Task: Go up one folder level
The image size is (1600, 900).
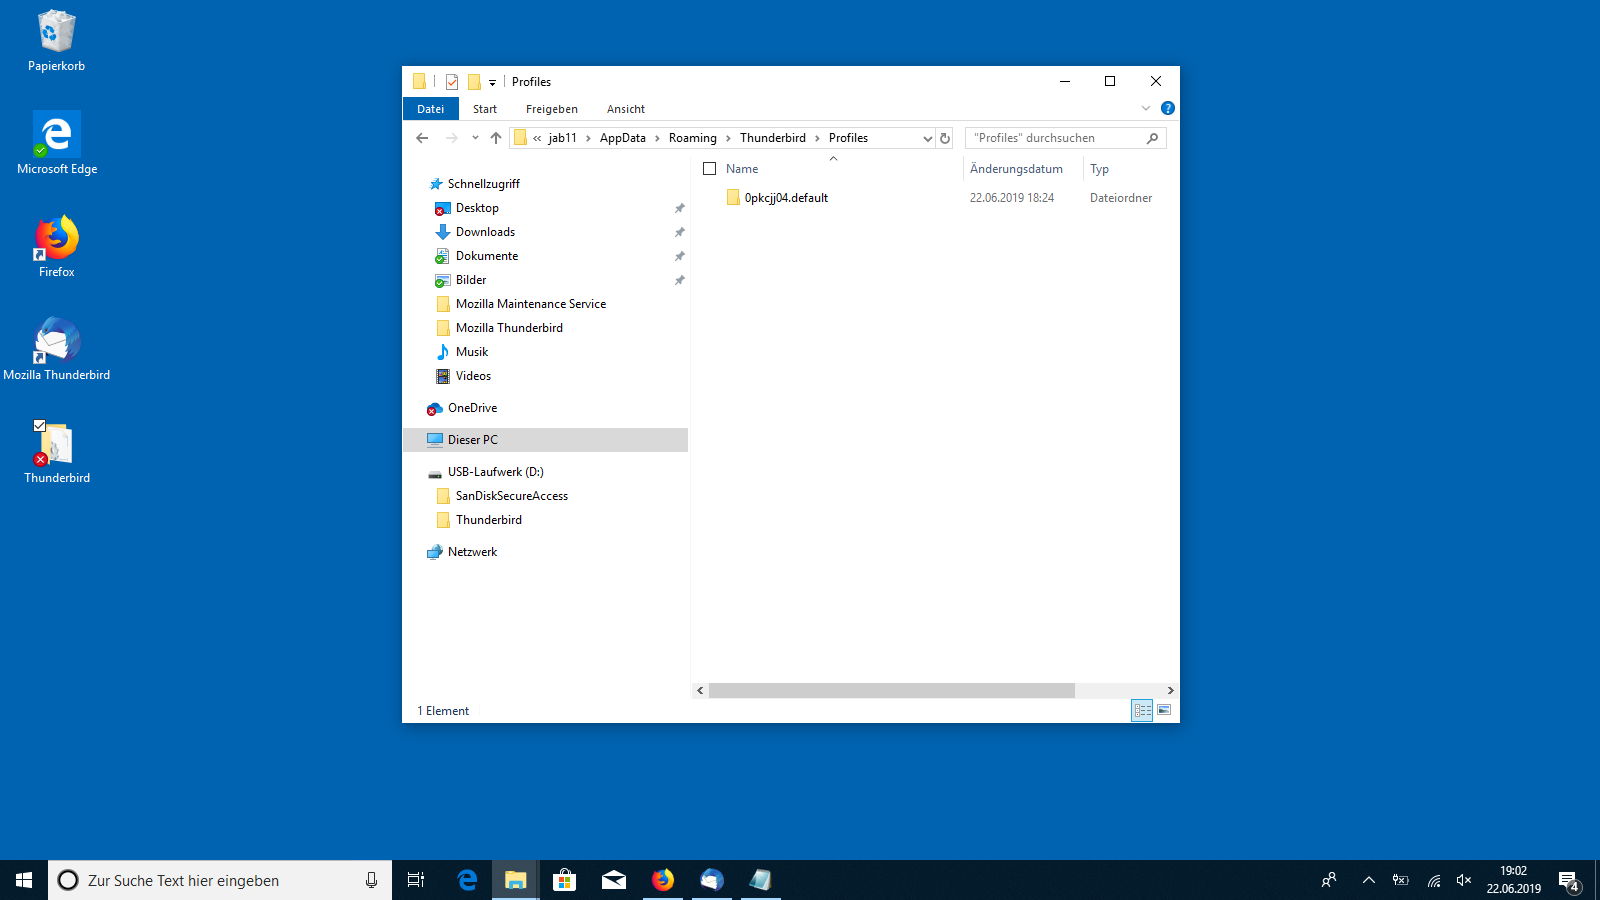Action: (x=496, y=138)
